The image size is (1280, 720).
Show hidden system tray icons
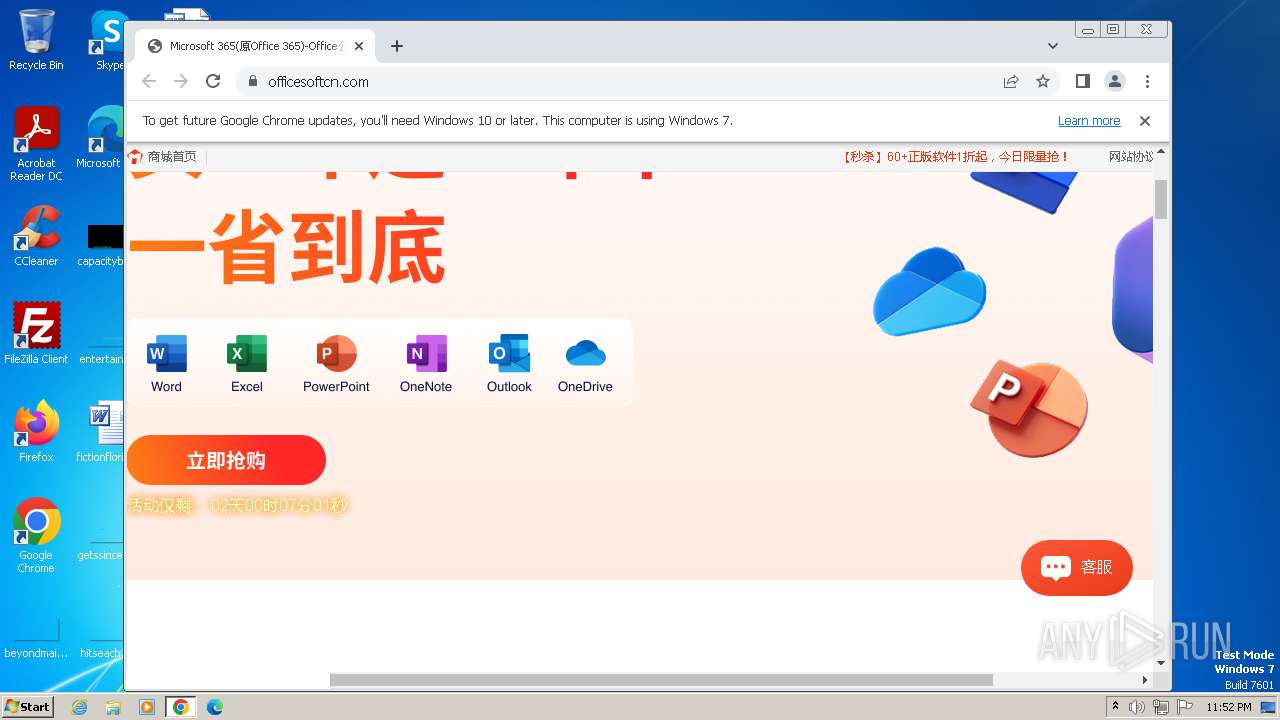coord(1116,707)
